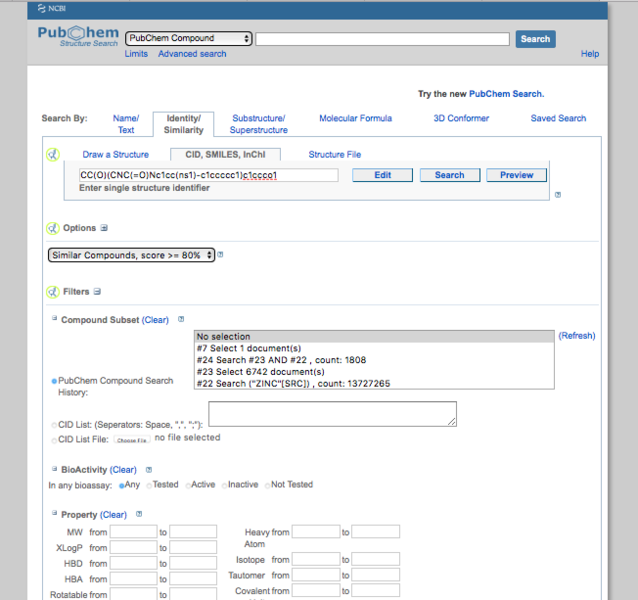
Task: Switch to the Name/Text search tab
Action: (126, 124)
